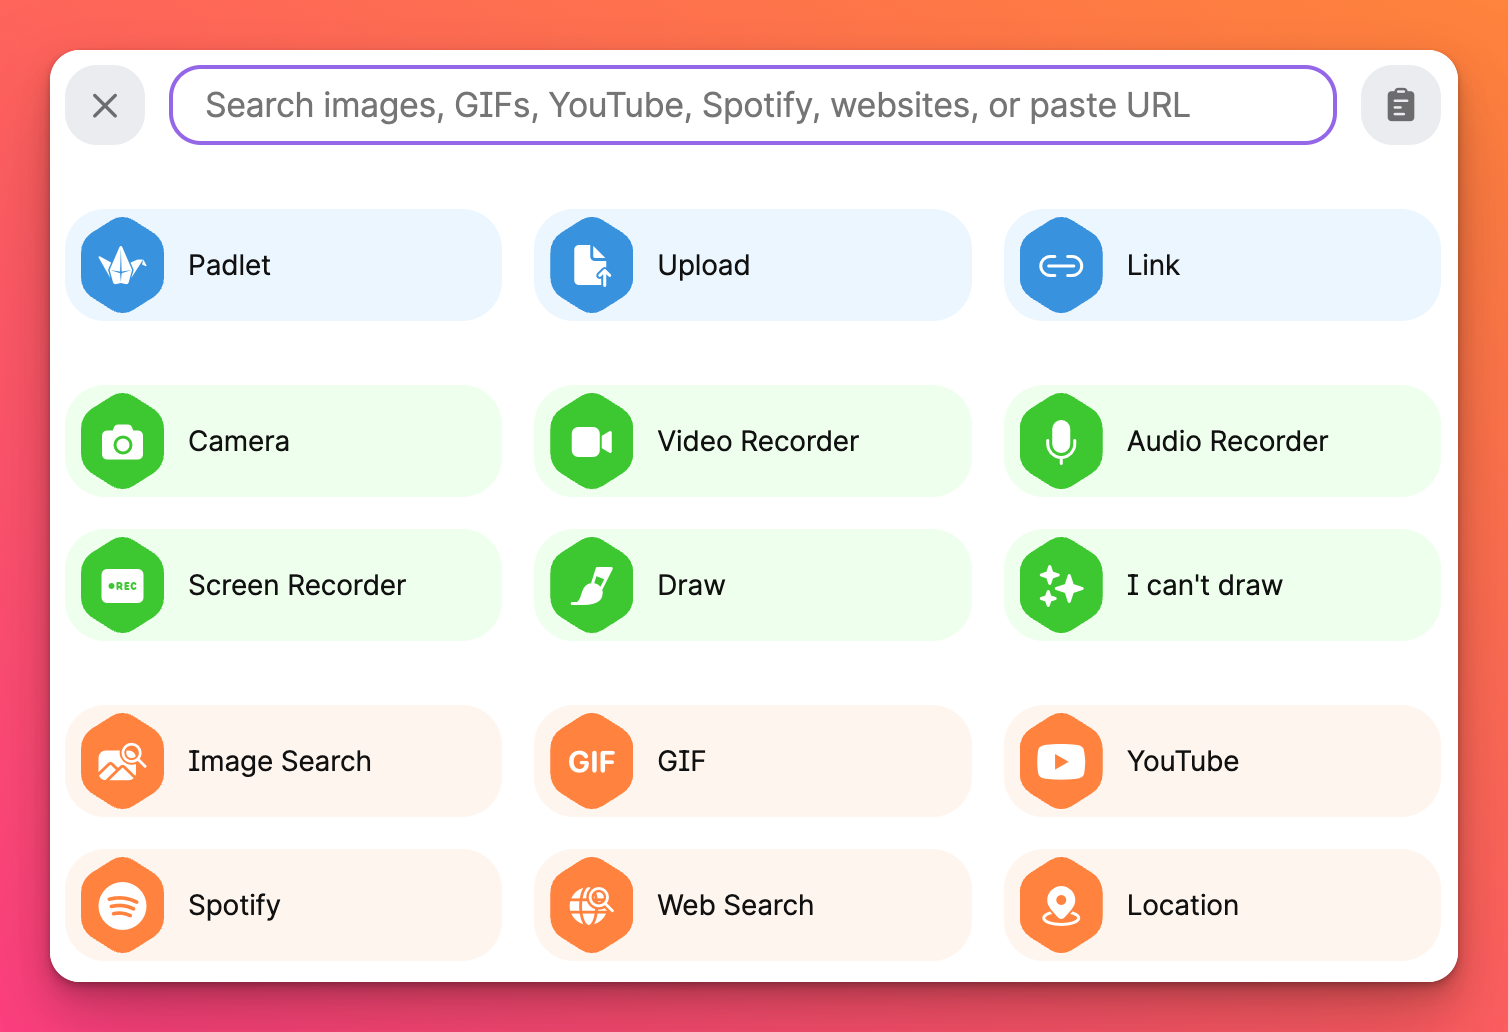Screen dimensions: 1508x1032
Task: Start the Video Recorder via its camcorder icon
Action: pyautogui.click(x=592, y=441)
